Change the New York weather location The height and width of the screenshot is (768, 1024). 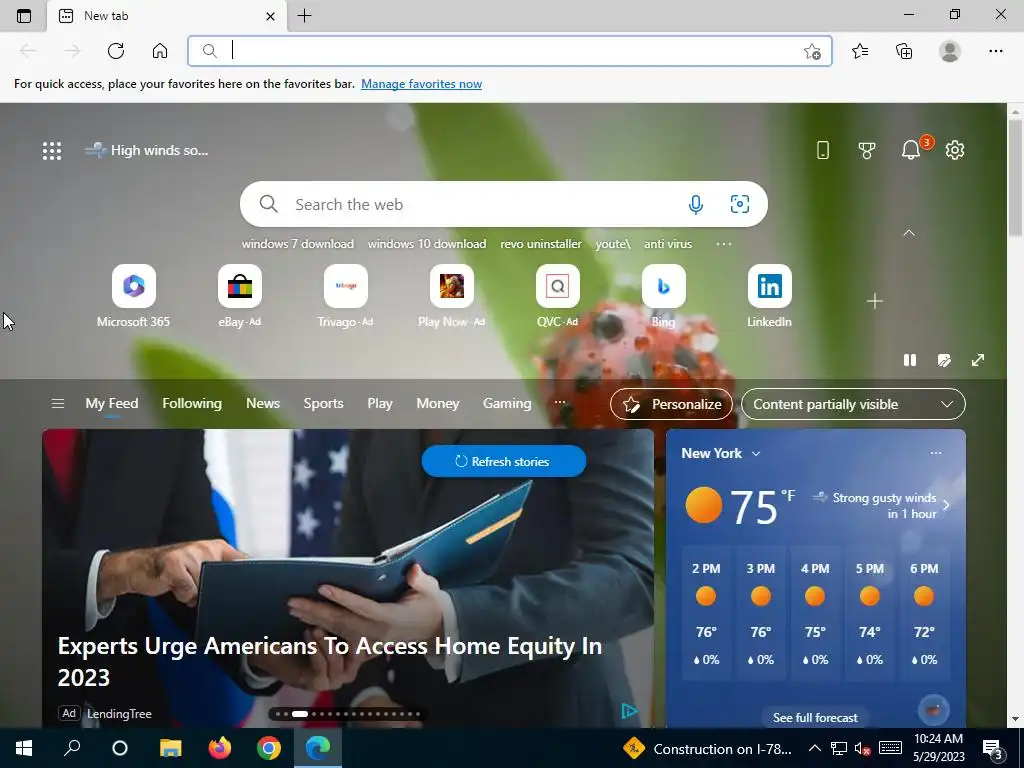tap(721, 453)
